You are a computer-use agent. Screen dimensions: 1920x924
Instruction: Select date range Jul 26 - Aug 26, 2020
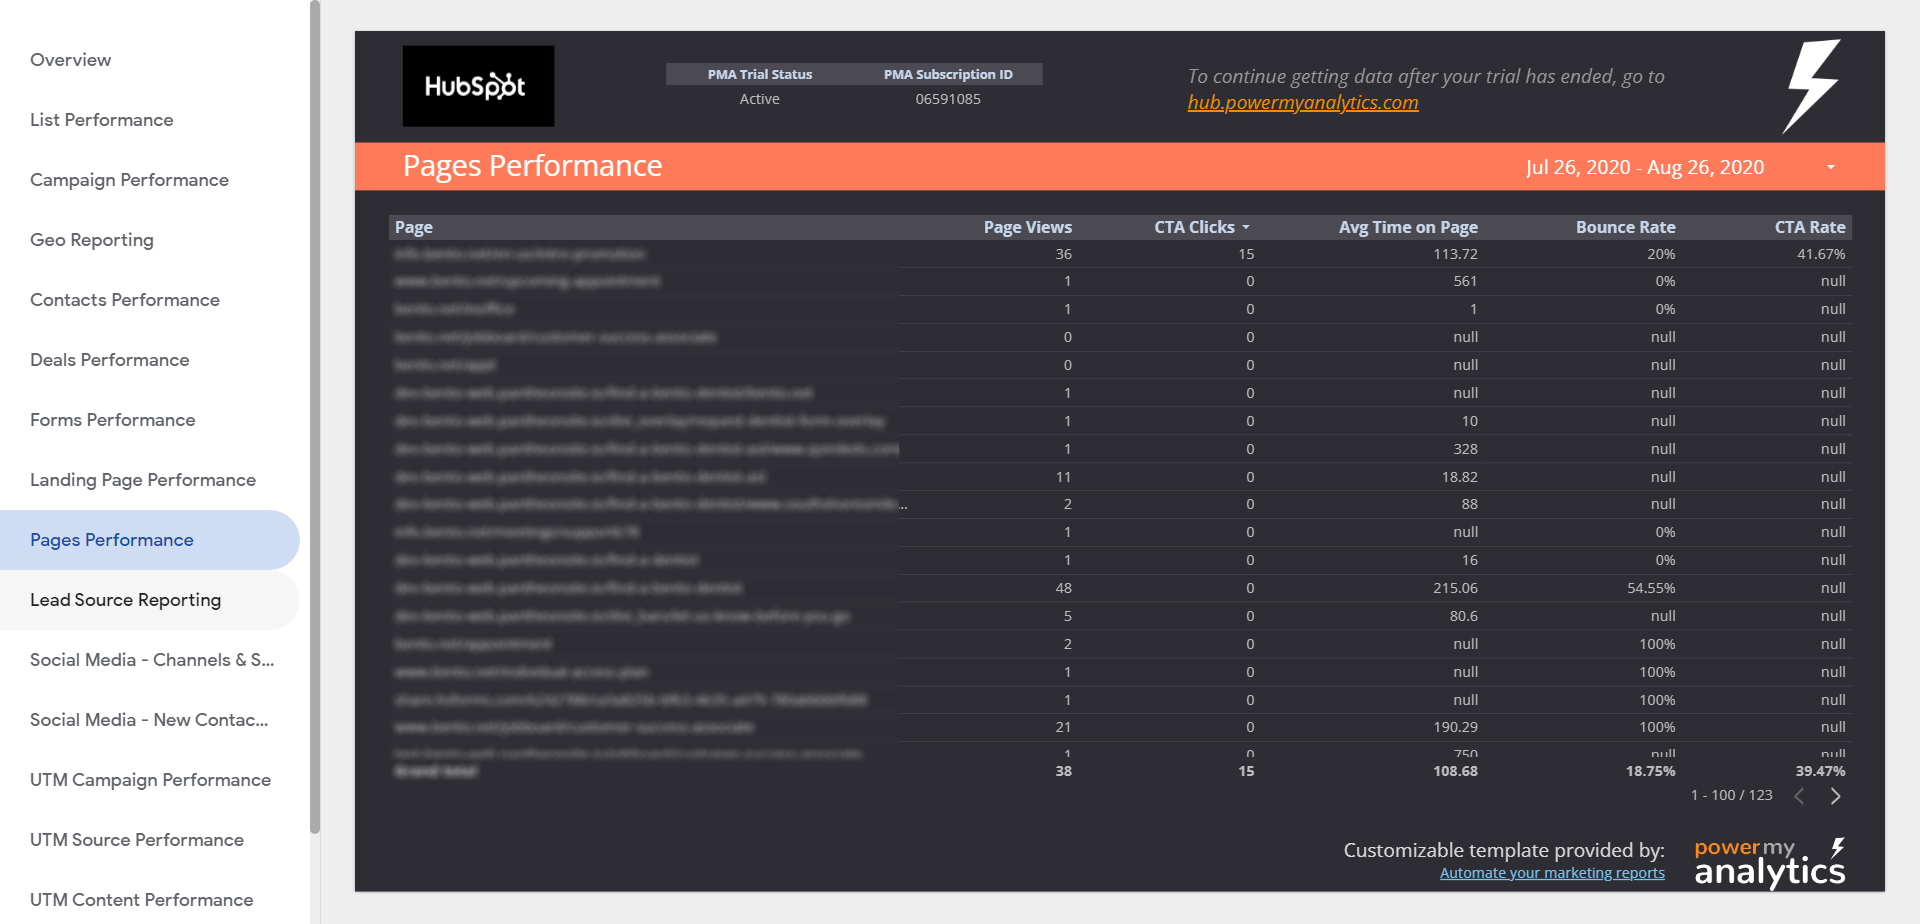tap(1644, 167)
